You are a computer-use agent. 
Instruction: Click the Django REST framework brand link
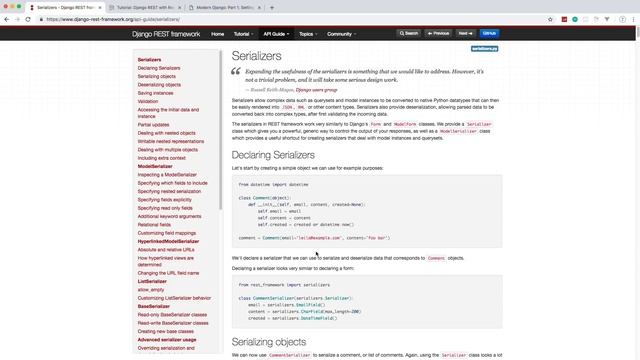click(166, 34)
